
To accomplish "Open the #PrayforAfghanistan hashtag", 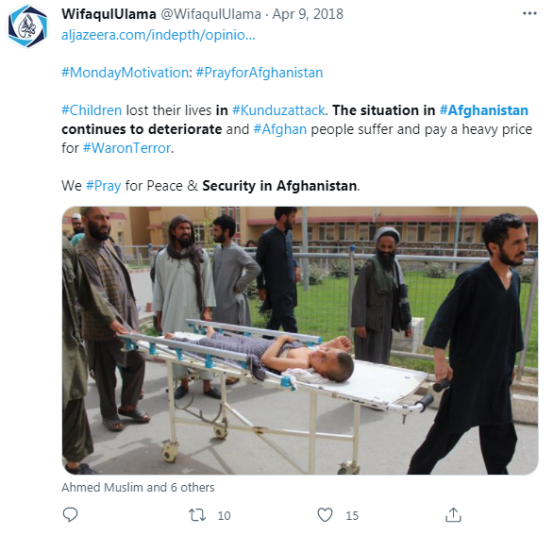I will 259,72.
